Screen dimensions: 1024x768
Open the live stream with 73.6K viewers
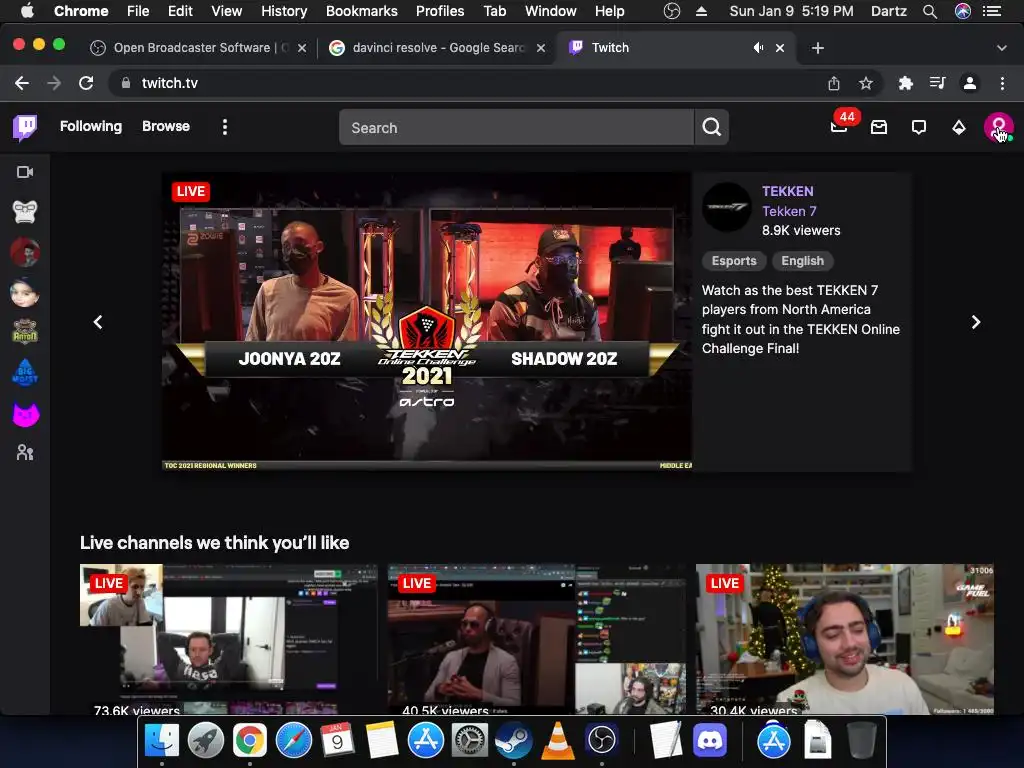point(229,639)
